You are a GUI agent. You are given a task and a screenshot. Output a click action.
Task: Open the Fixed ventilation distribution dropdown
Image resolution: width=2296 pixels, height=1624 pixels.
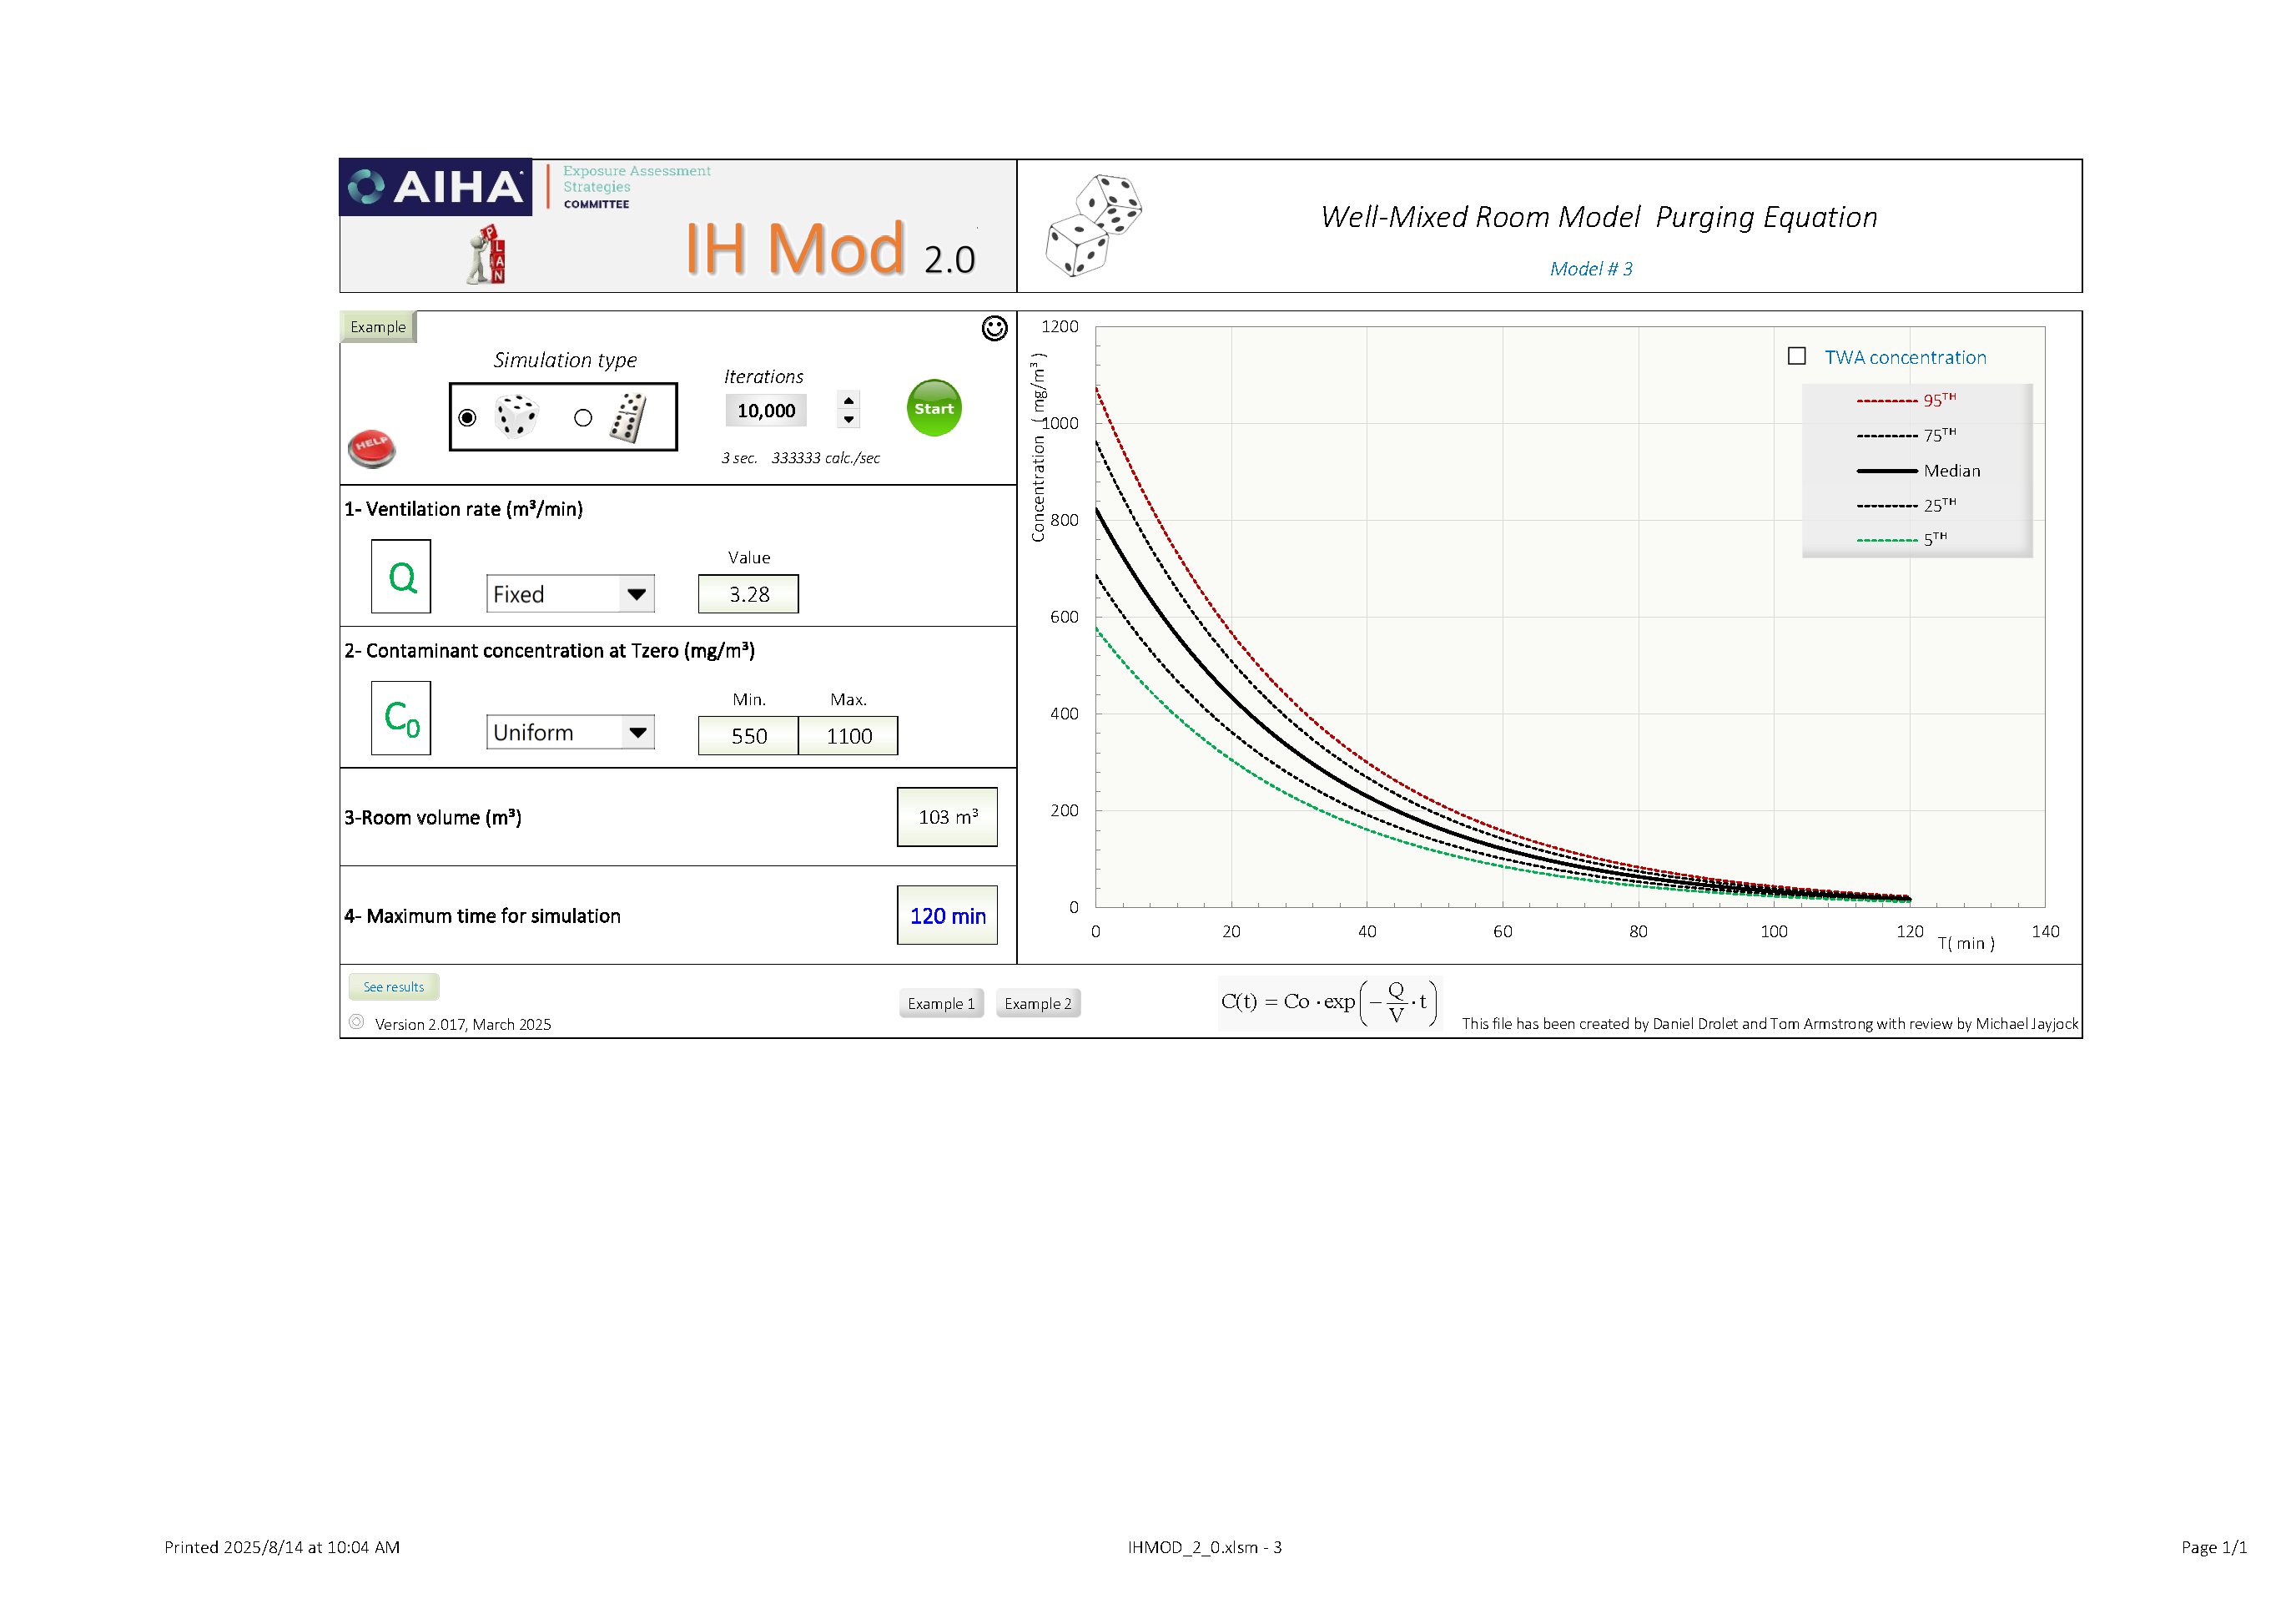click(636, 594)
